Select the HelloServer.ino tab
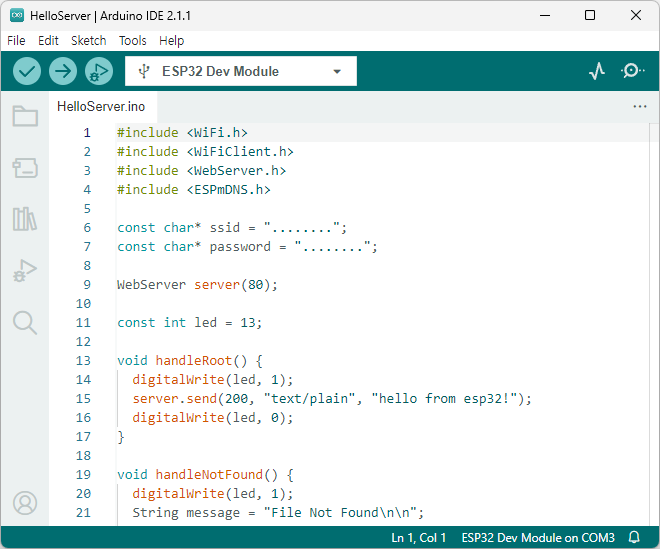This screenshot has width=660, height=549. tap(101, 107)
